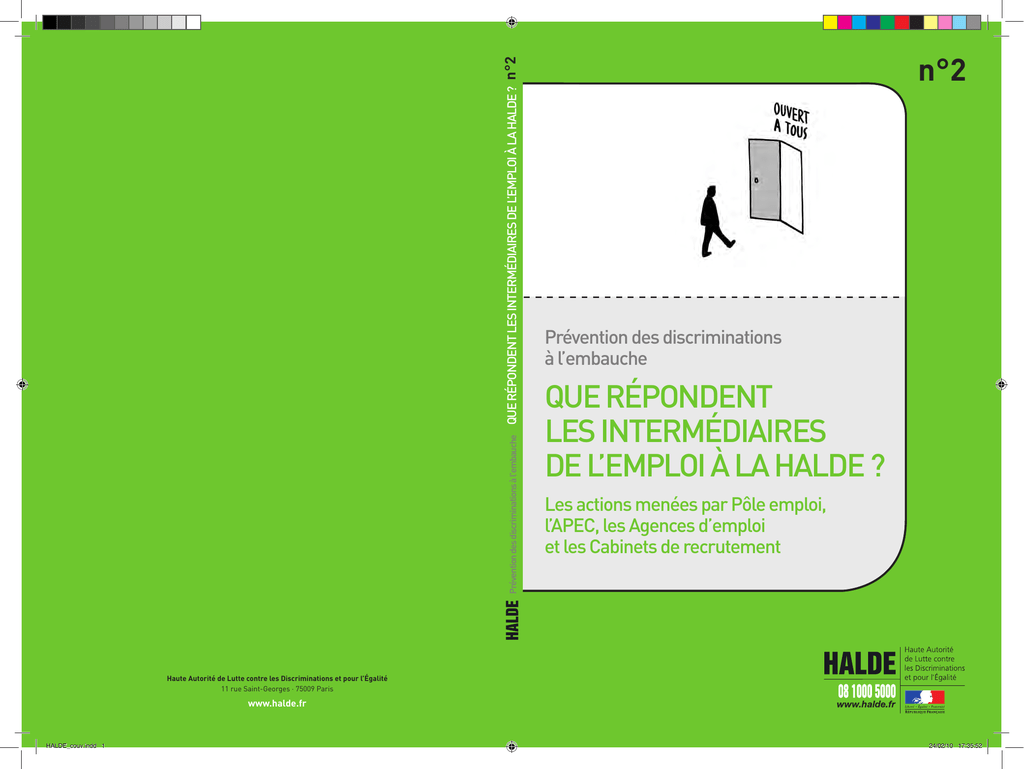Pick the cyan swatch in the color bar
The image size is (1024, 769).
(859, 22)
